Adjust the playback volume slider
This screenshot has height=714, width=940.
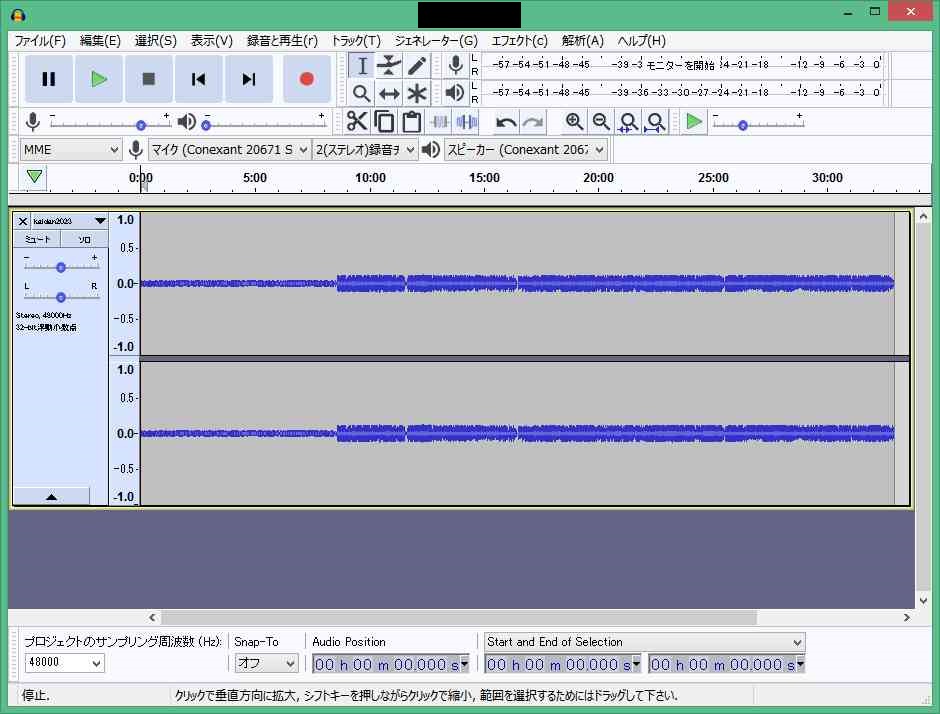(x=266, y=124)
